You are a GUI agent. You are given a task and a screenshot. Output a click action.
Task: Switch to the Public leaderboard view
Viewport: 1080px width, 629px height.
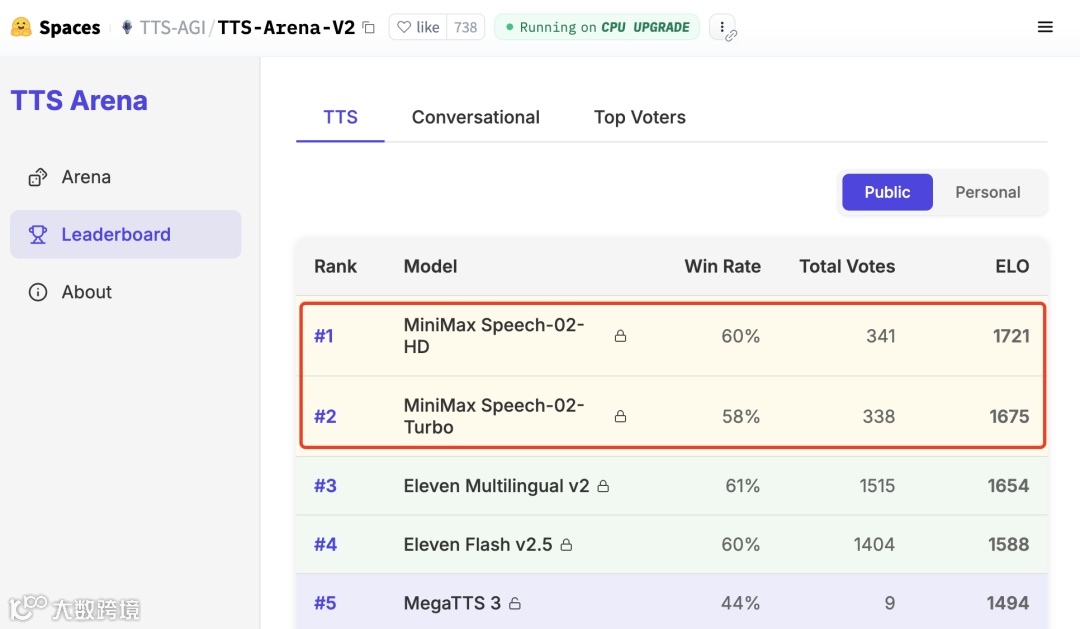pos(887,192)
